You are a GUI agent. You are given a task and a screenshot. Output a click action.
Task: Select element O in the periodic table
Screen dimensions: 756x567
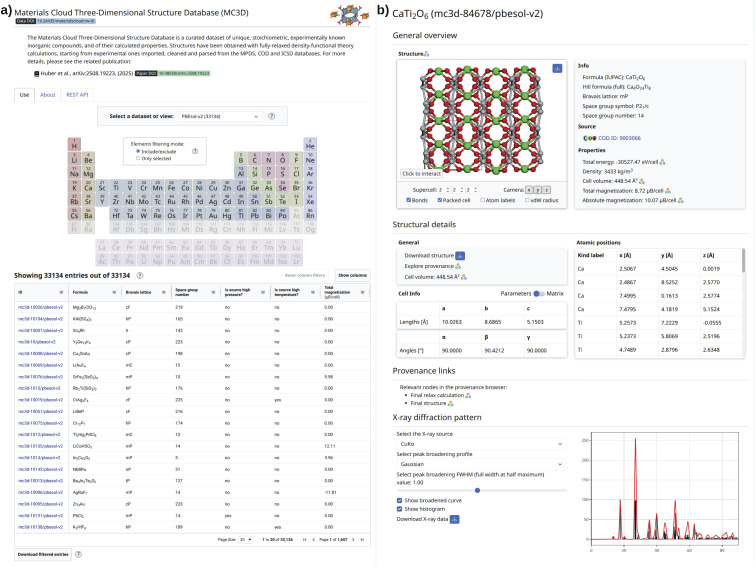[283, 158]
